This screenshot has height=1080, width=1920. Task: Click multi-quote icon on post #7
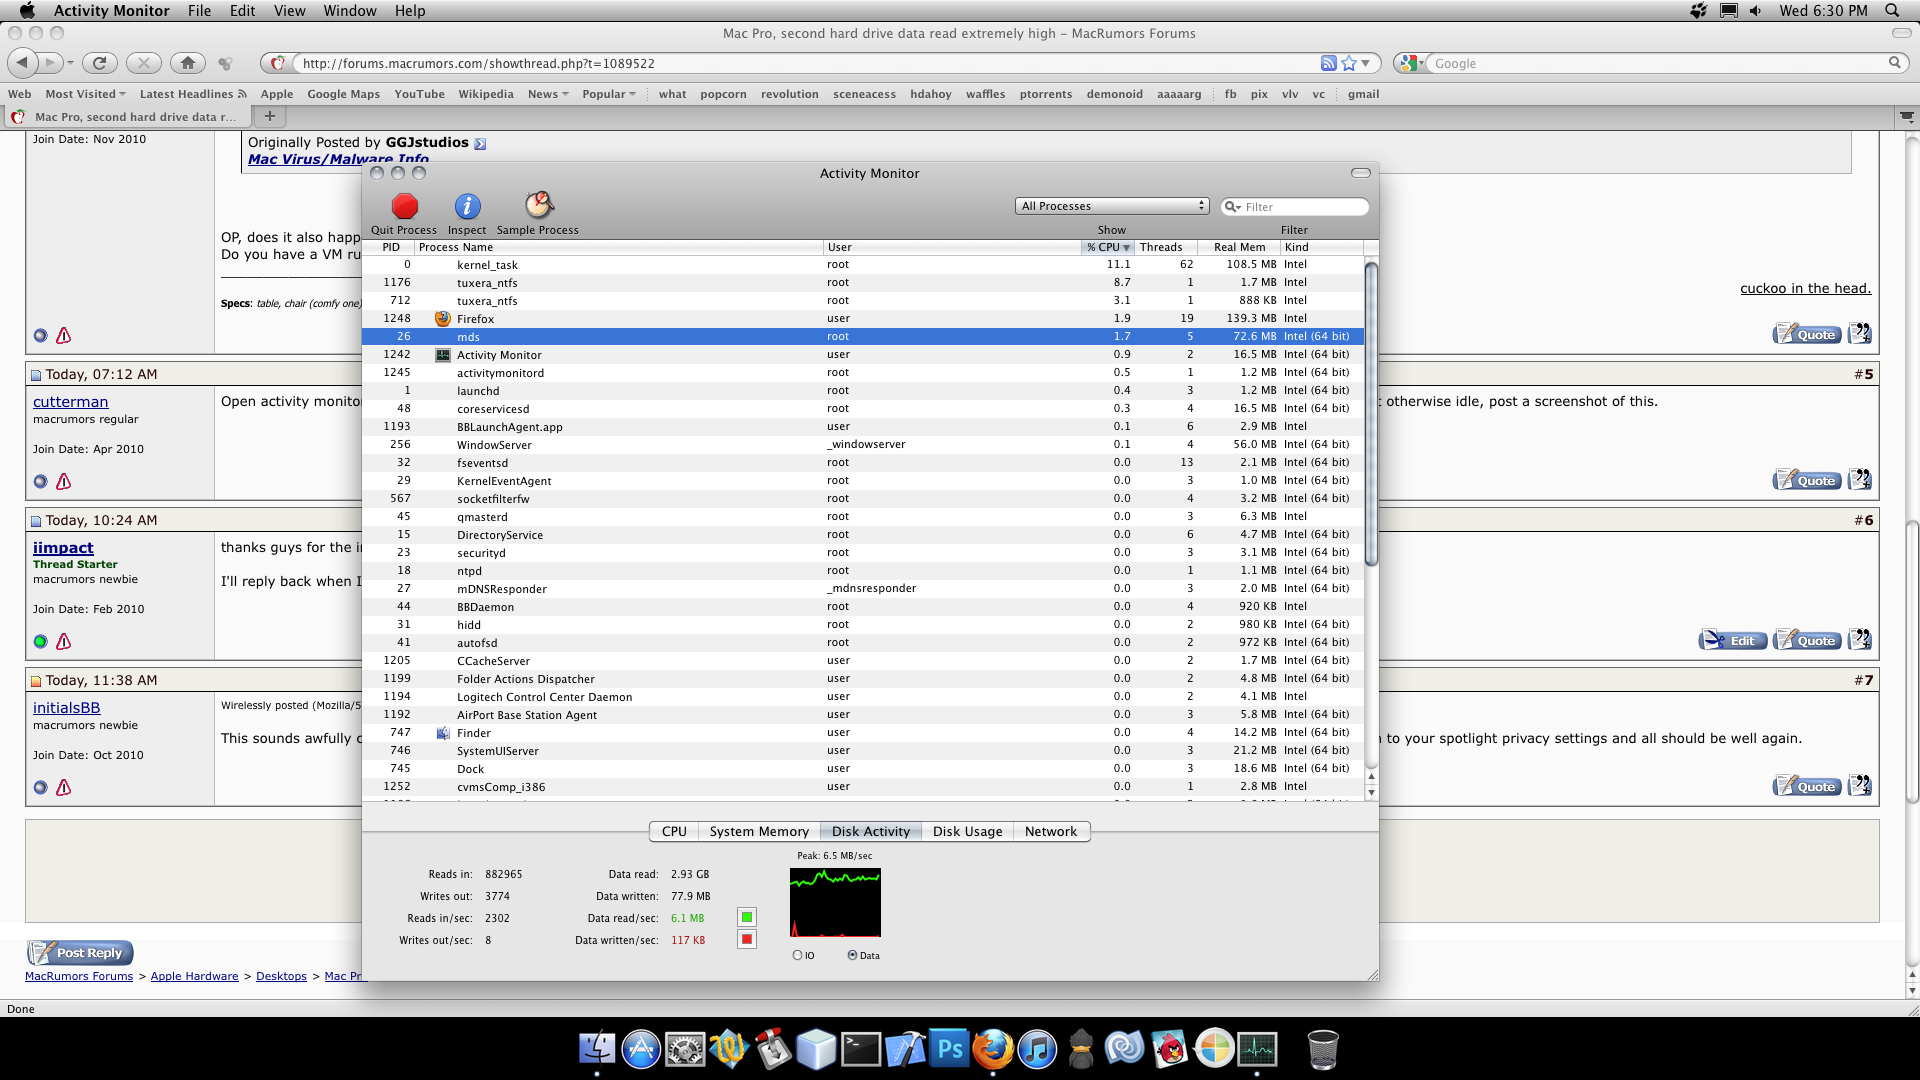tap(1859, 786)
